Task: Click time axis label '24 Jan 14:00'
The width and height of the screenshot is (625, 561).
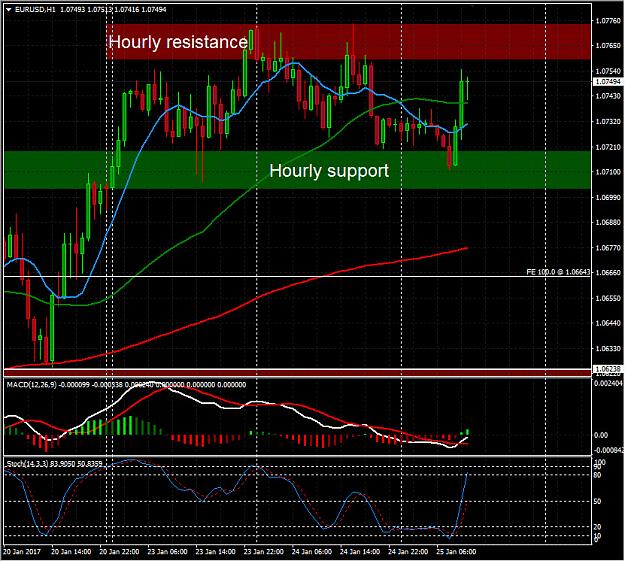Action: coord(360,552)
